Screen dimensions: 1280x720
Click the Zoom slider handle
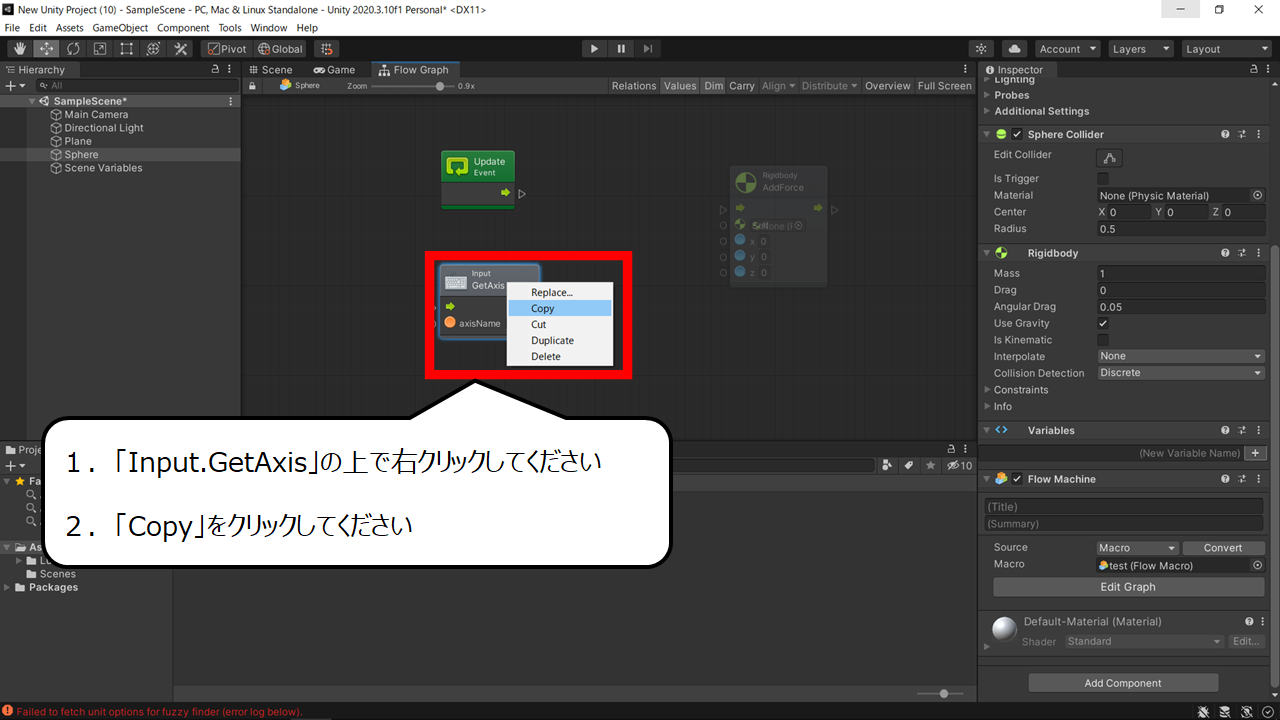440,86
